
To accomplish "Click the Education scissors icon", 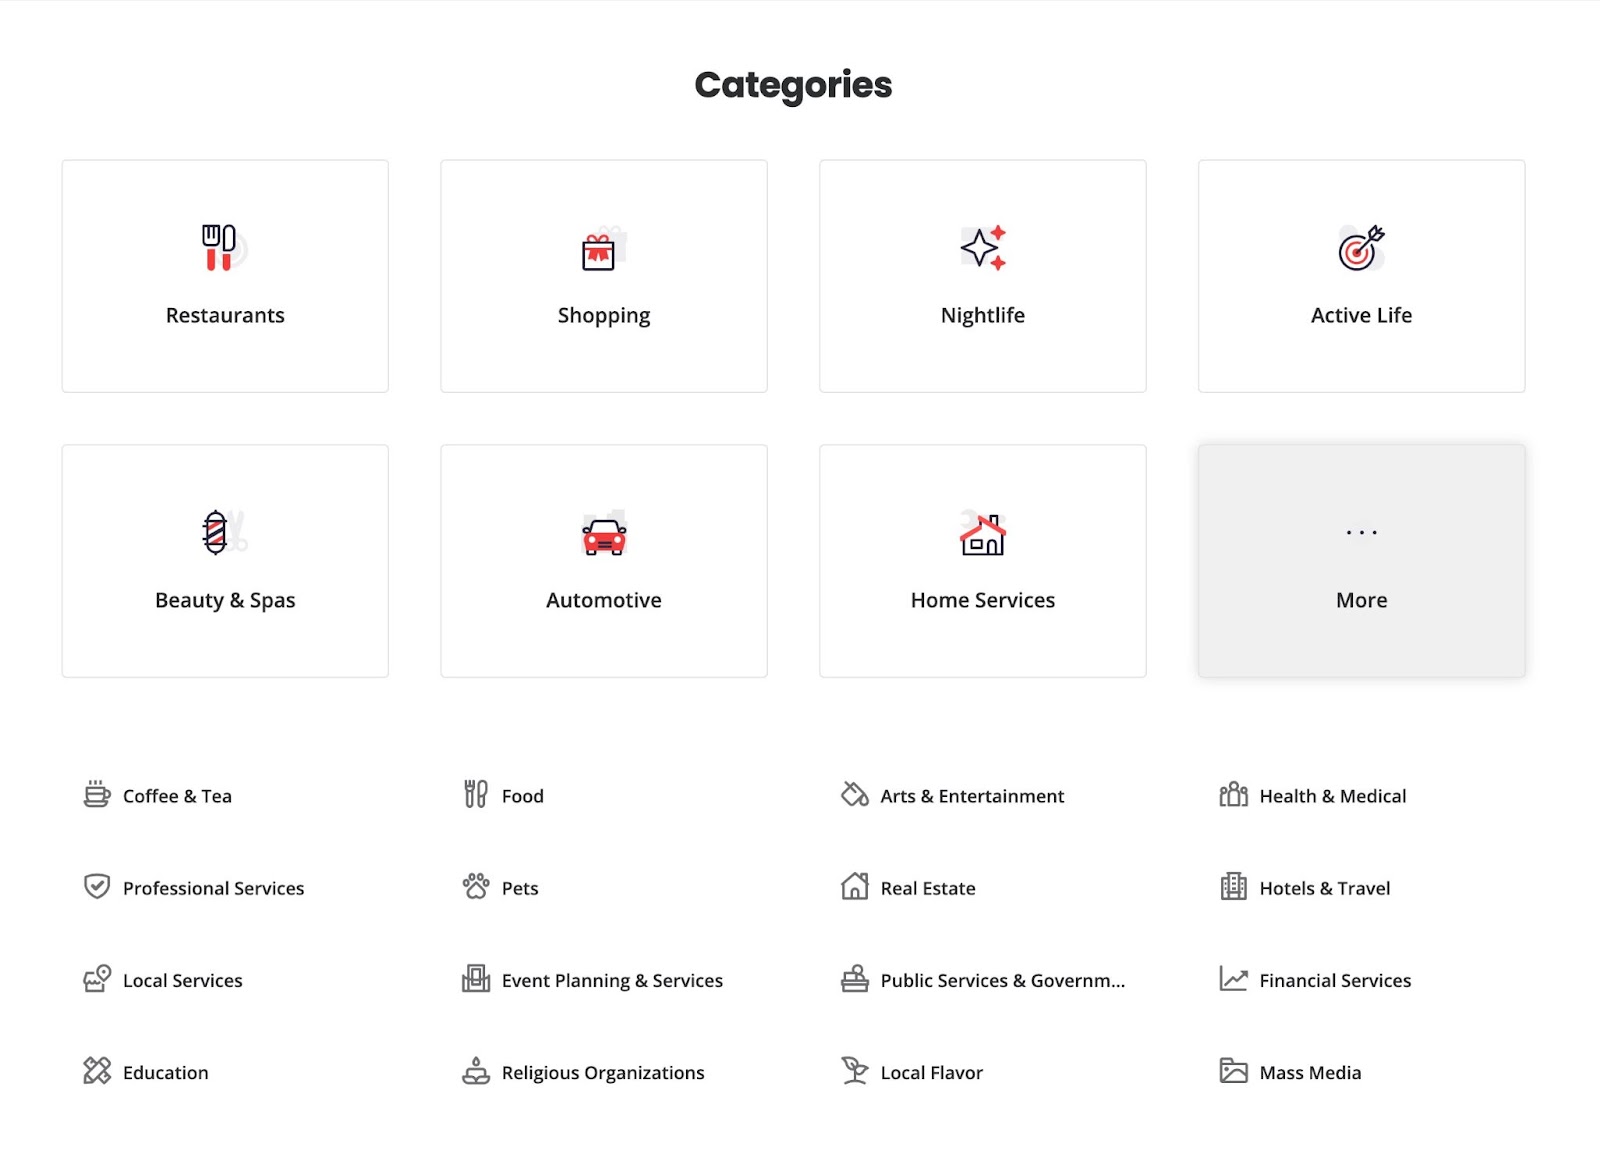I will click(x=95, y=1071).
